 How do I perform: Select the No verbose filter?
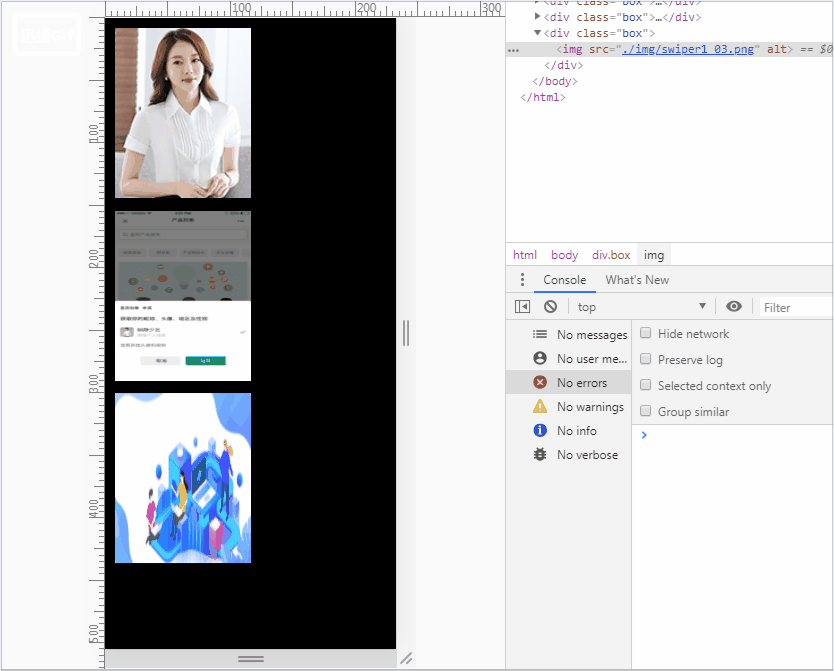click(x=586, y=455)
